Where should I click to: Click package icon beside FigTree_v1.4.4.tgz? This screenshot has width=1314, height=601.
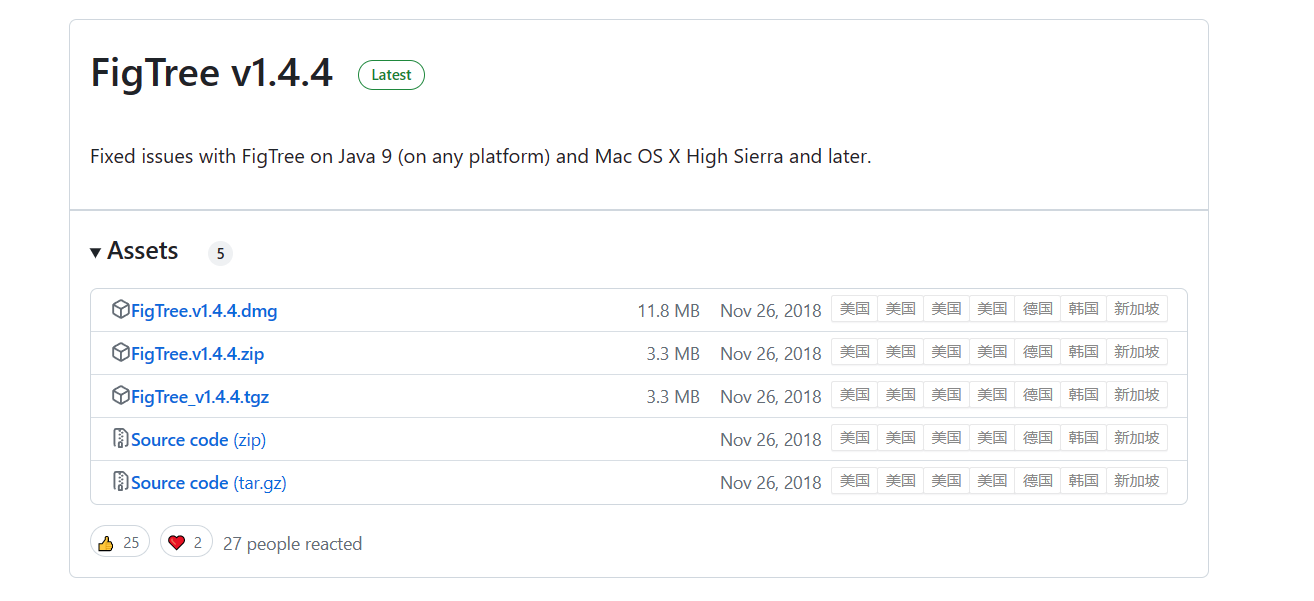(121, 396)
